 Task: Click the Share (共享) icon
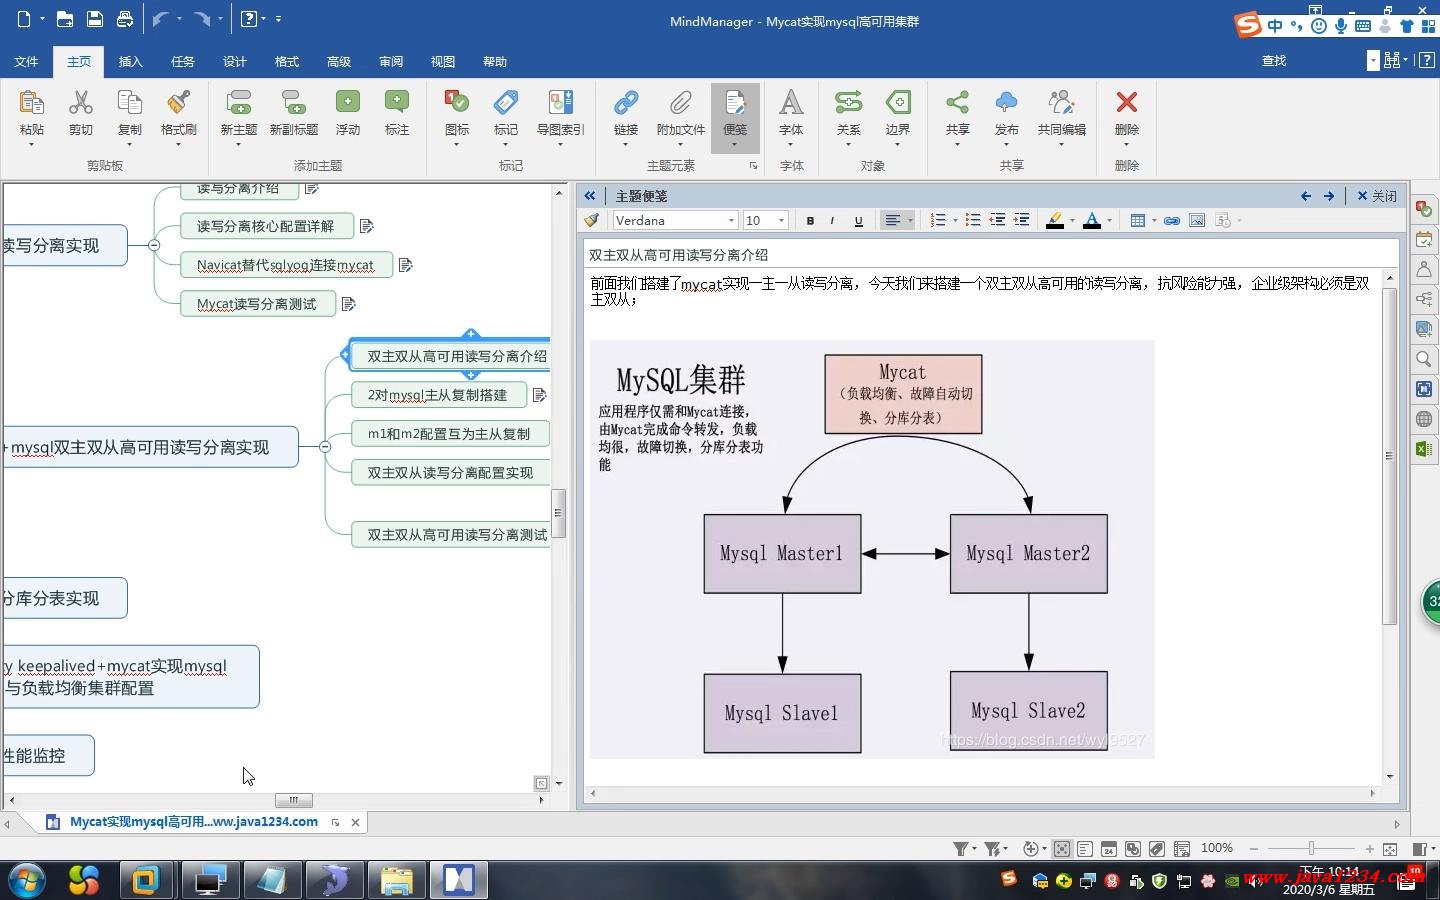957,103
